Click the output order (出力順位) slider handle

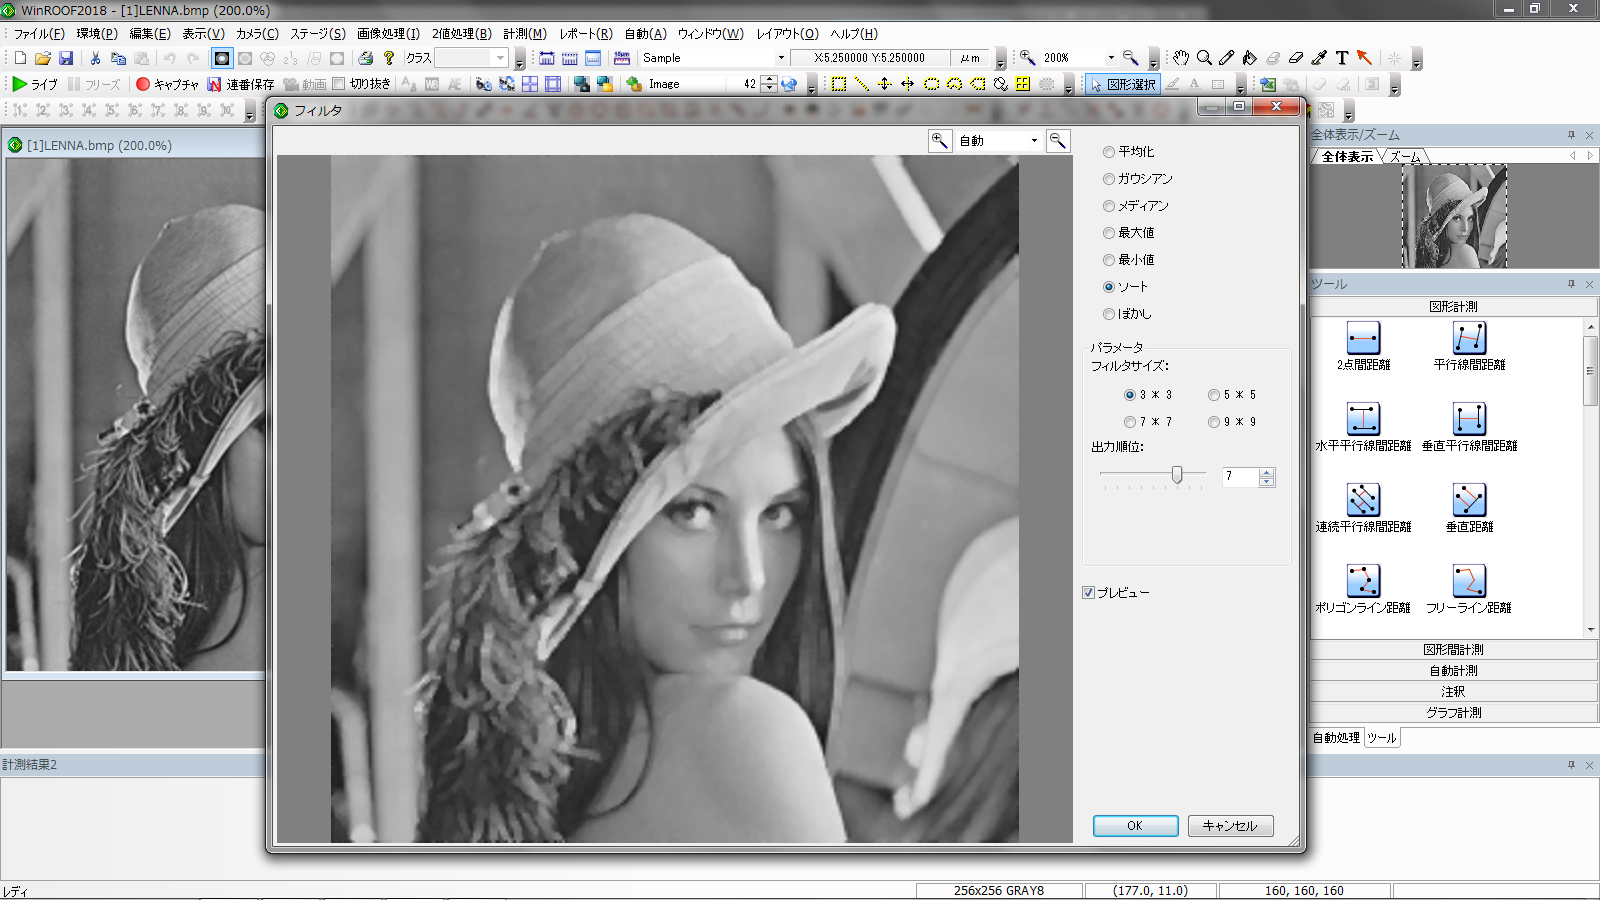(1177, 474)
